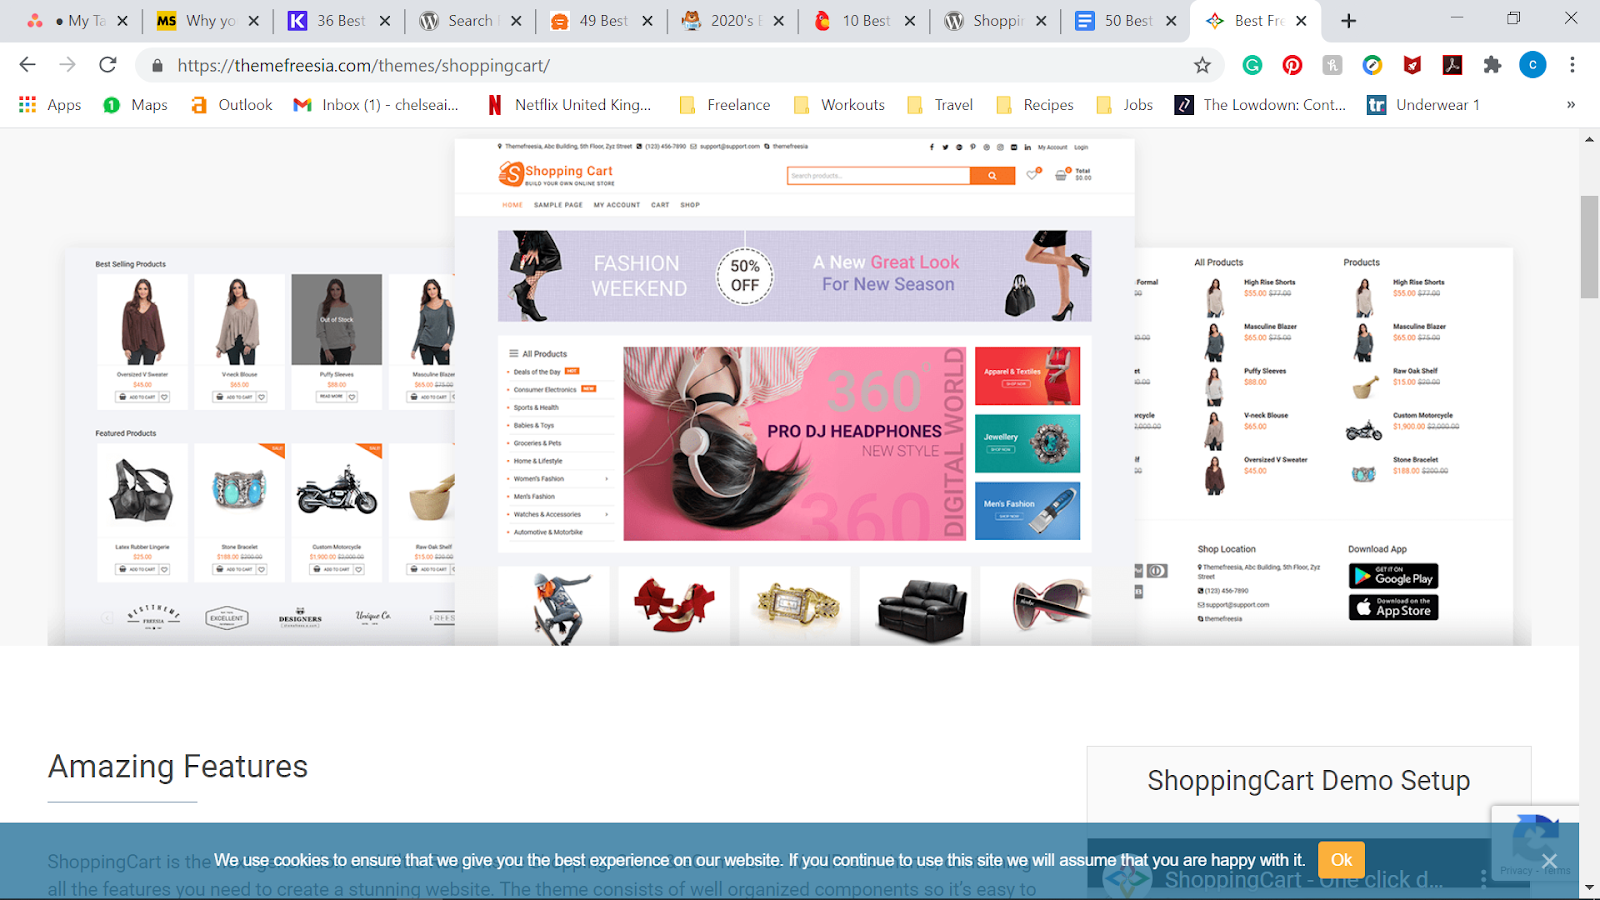The height and width of the screenshot is (900, 1600).
Task: Open the Netflix United King... bookmark
Action: click(568, 105)
